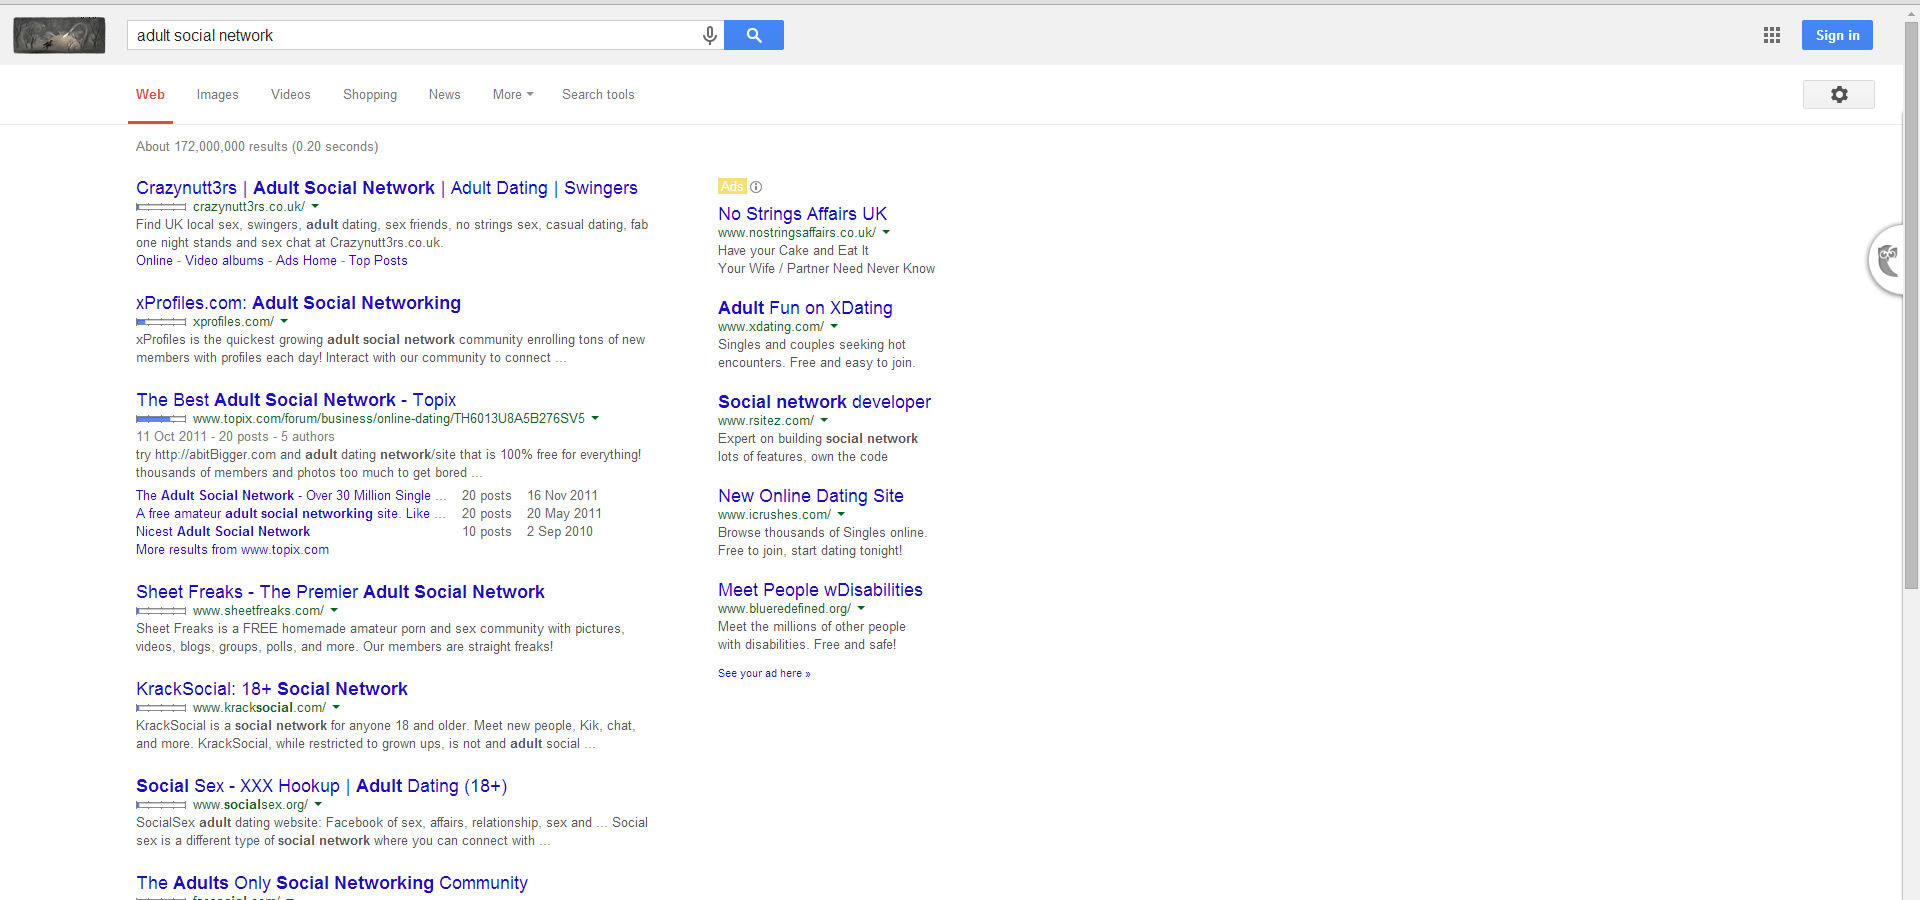This screenshot has height=900, width=1920.
Task: Click the rating bar beside www.sheetfreaks.com
Action: click(x=161, y=611)
